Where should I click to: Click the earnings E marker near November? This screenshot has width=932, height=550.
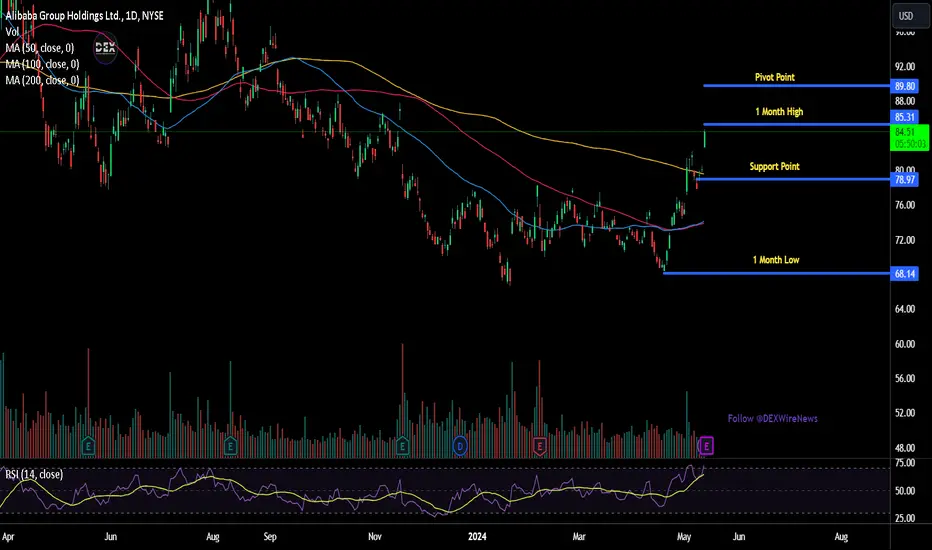[402, 445]
